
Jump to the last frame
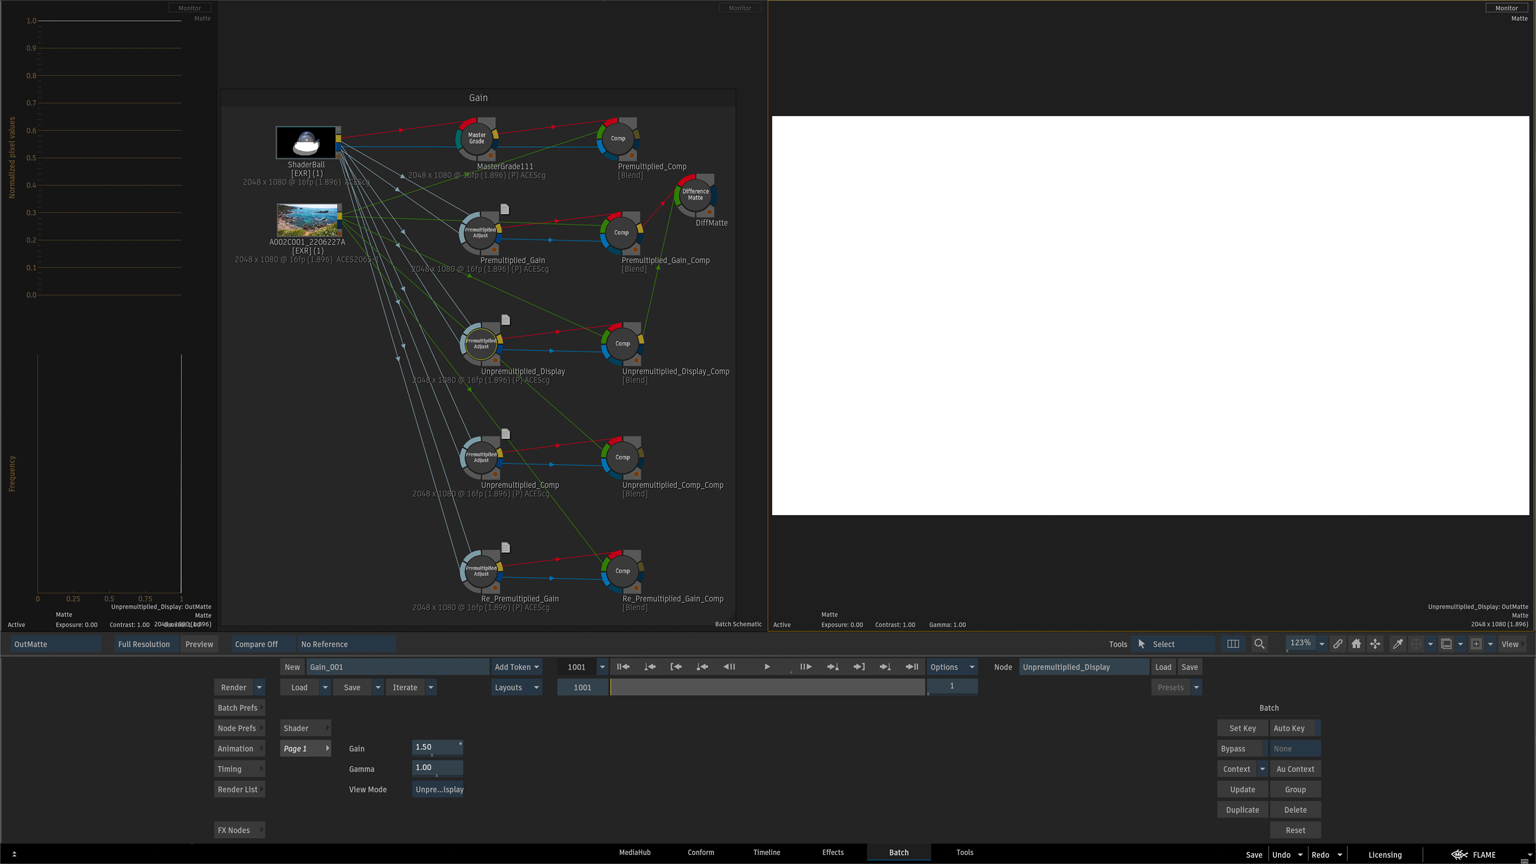(912, 667)
